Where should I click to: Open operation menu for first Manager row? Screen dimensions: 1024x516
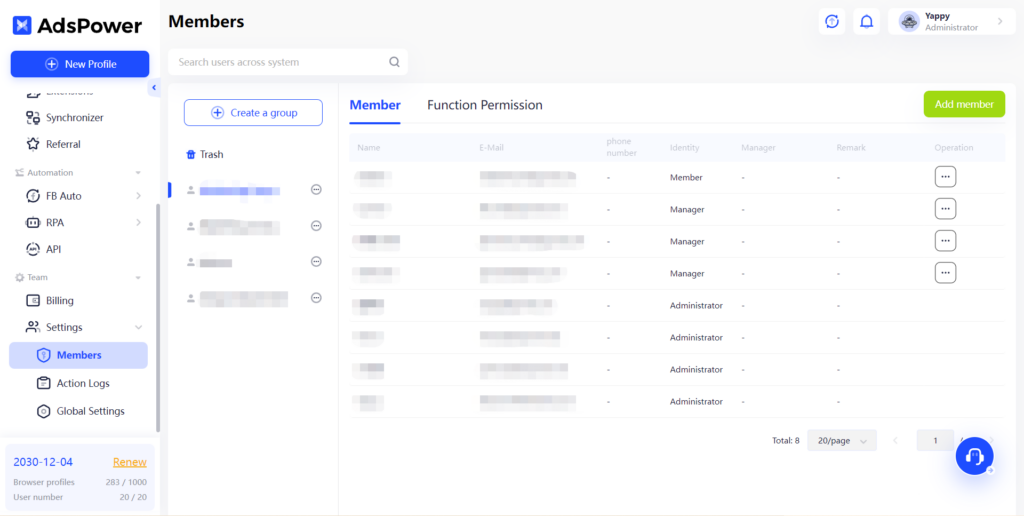point(945,209)
